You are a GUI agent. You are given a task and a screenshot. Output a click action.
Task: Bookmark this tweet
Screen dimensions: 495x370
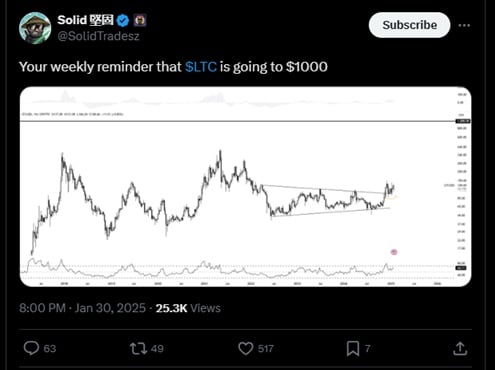(353, 349)
